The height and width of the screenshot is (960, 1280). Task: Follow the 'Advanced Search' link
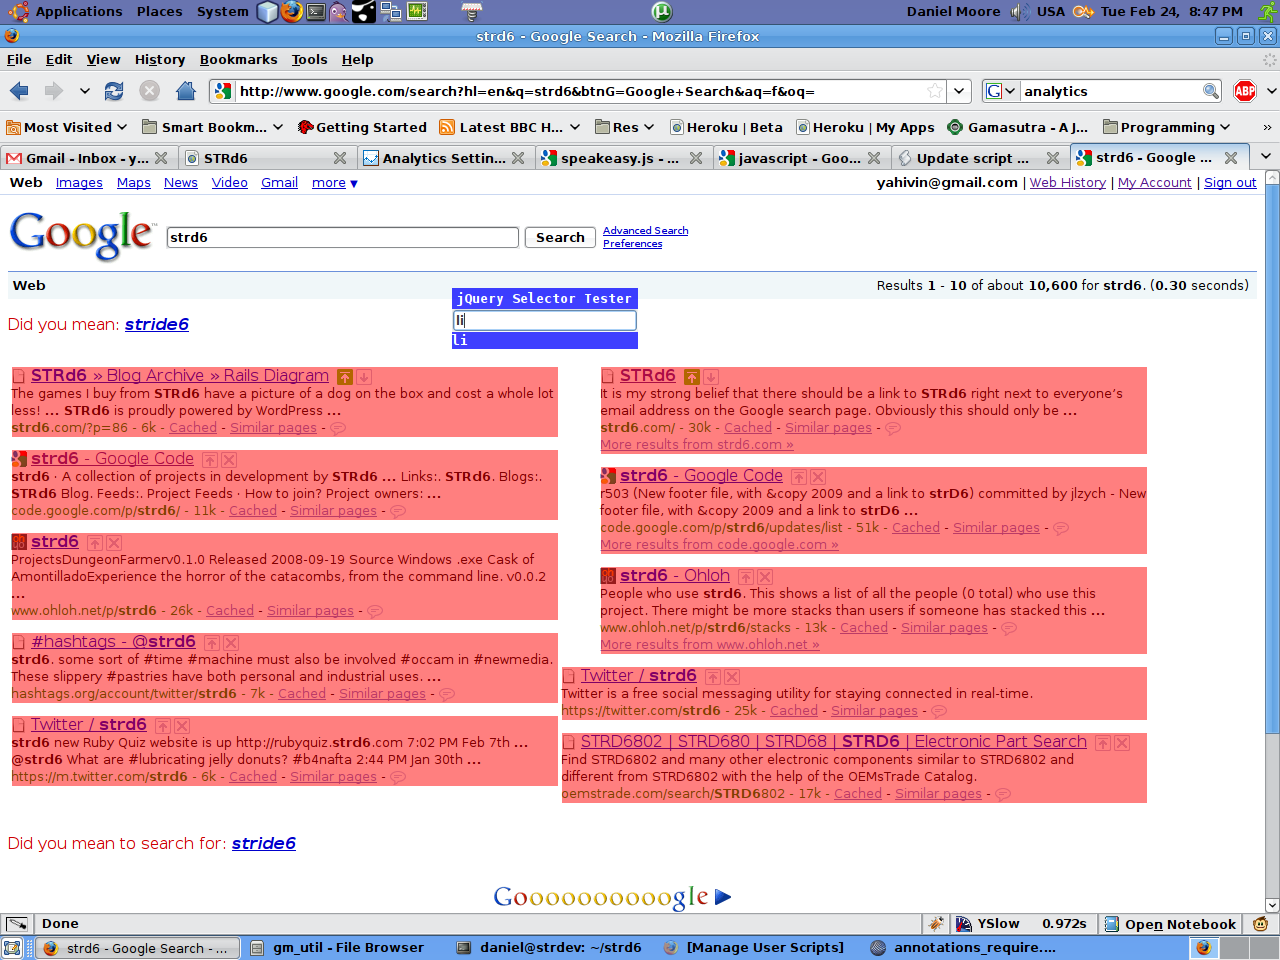[x=645, y=231]
